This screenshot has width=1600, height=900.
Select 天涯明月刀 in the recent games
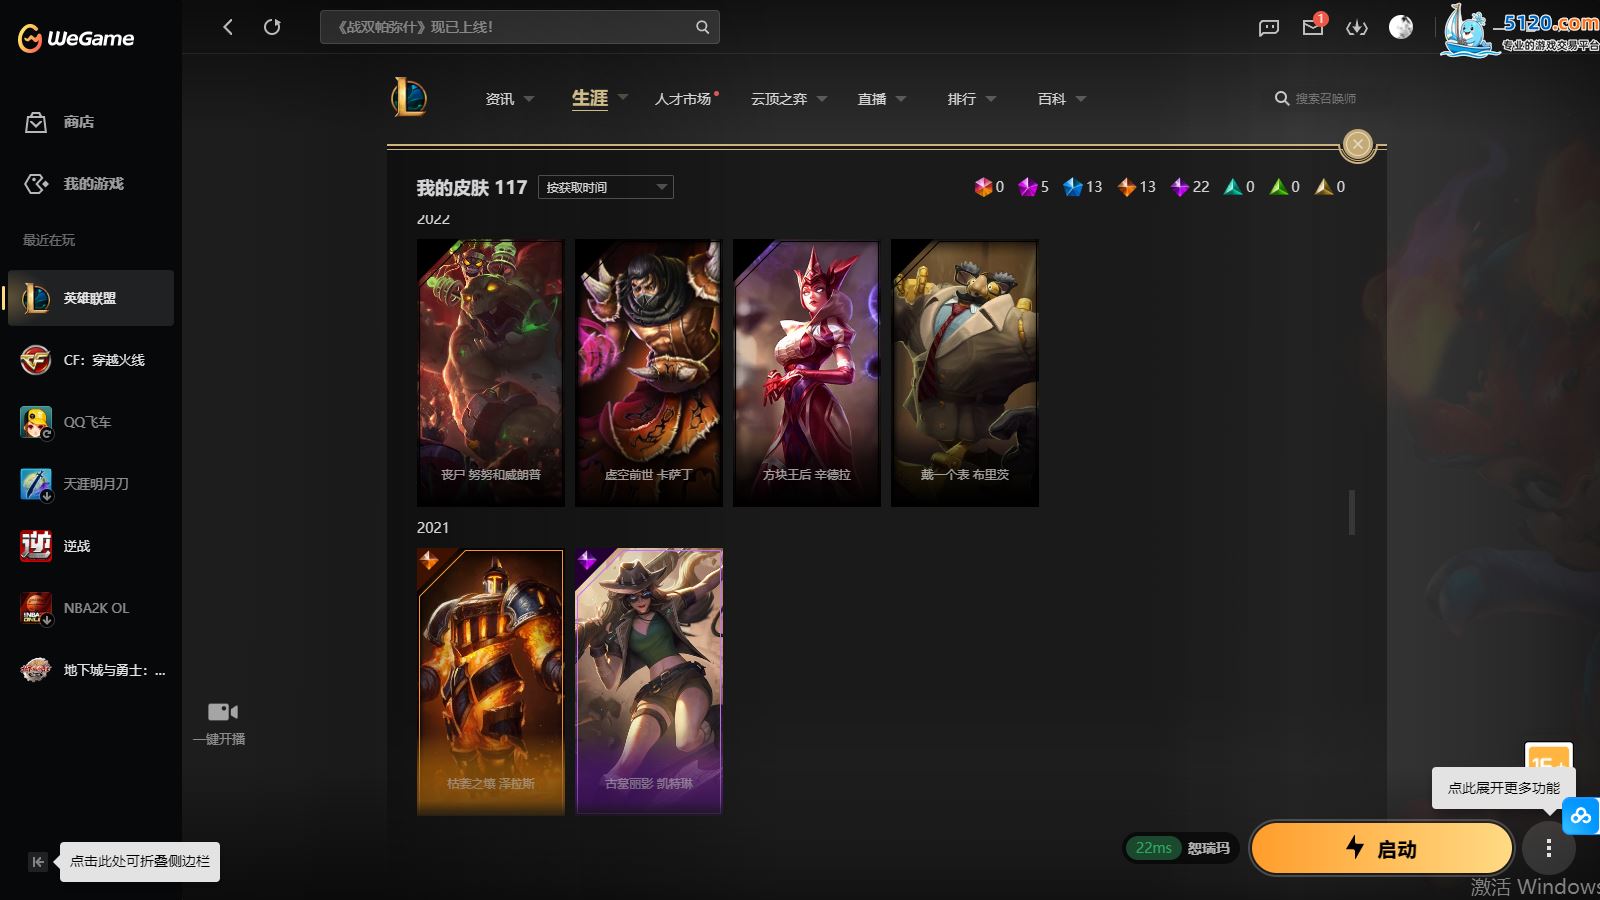pos(91,484)
